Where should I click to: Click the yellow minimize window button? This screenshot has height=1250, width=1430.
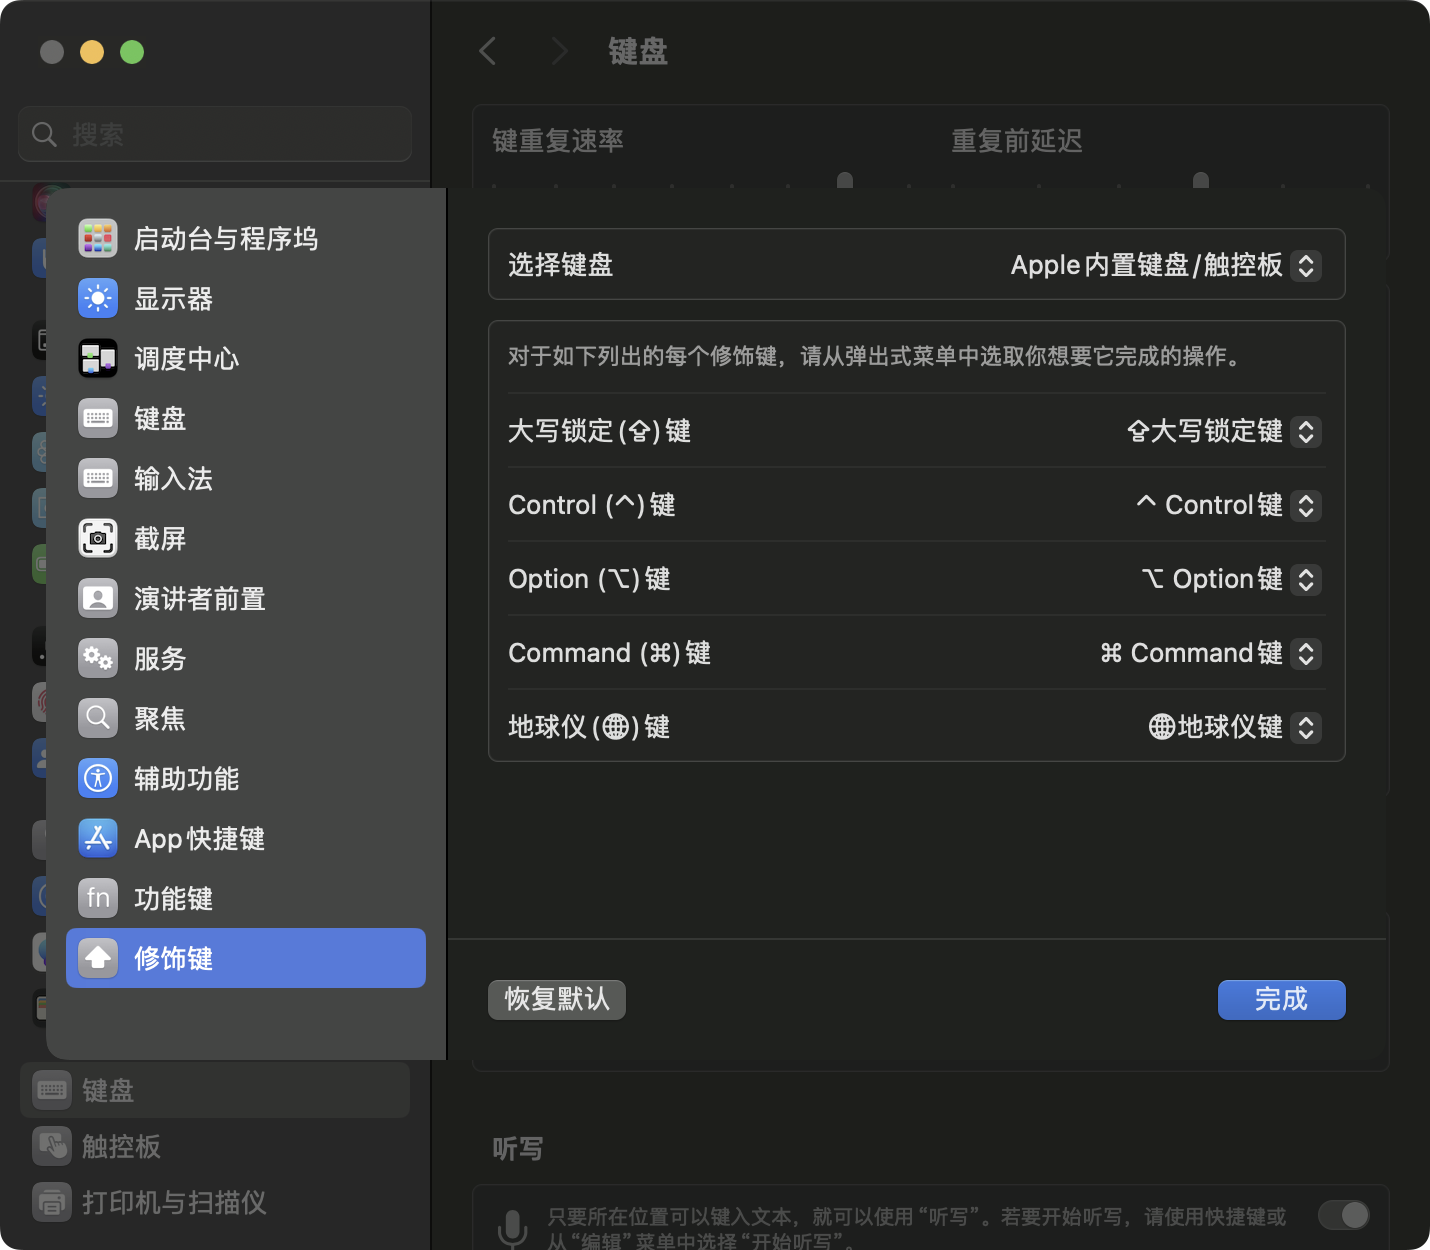click(x=92, y=52)
